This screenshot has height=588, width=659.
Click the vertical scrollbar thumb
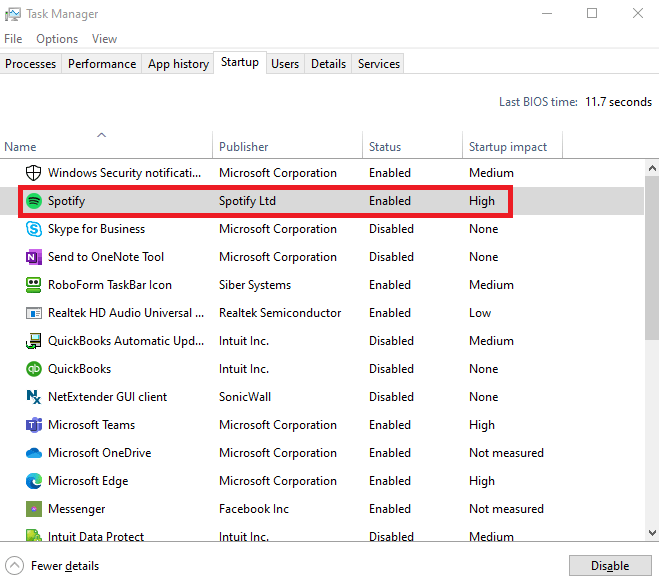tap(652, 258)
